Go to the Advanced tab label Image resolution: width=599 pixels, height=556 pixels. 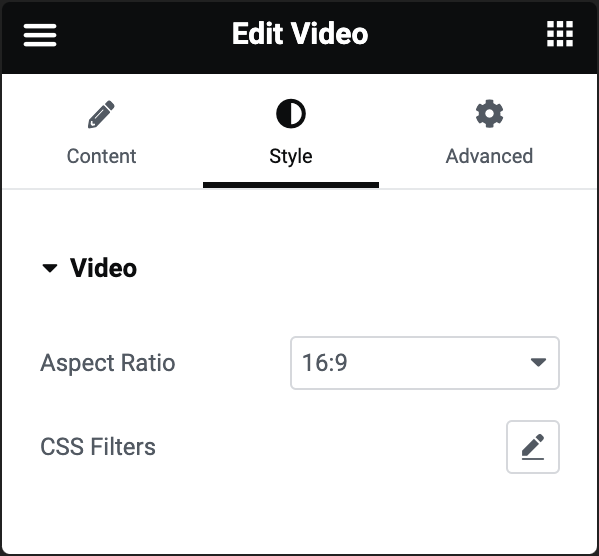(489, 156)
